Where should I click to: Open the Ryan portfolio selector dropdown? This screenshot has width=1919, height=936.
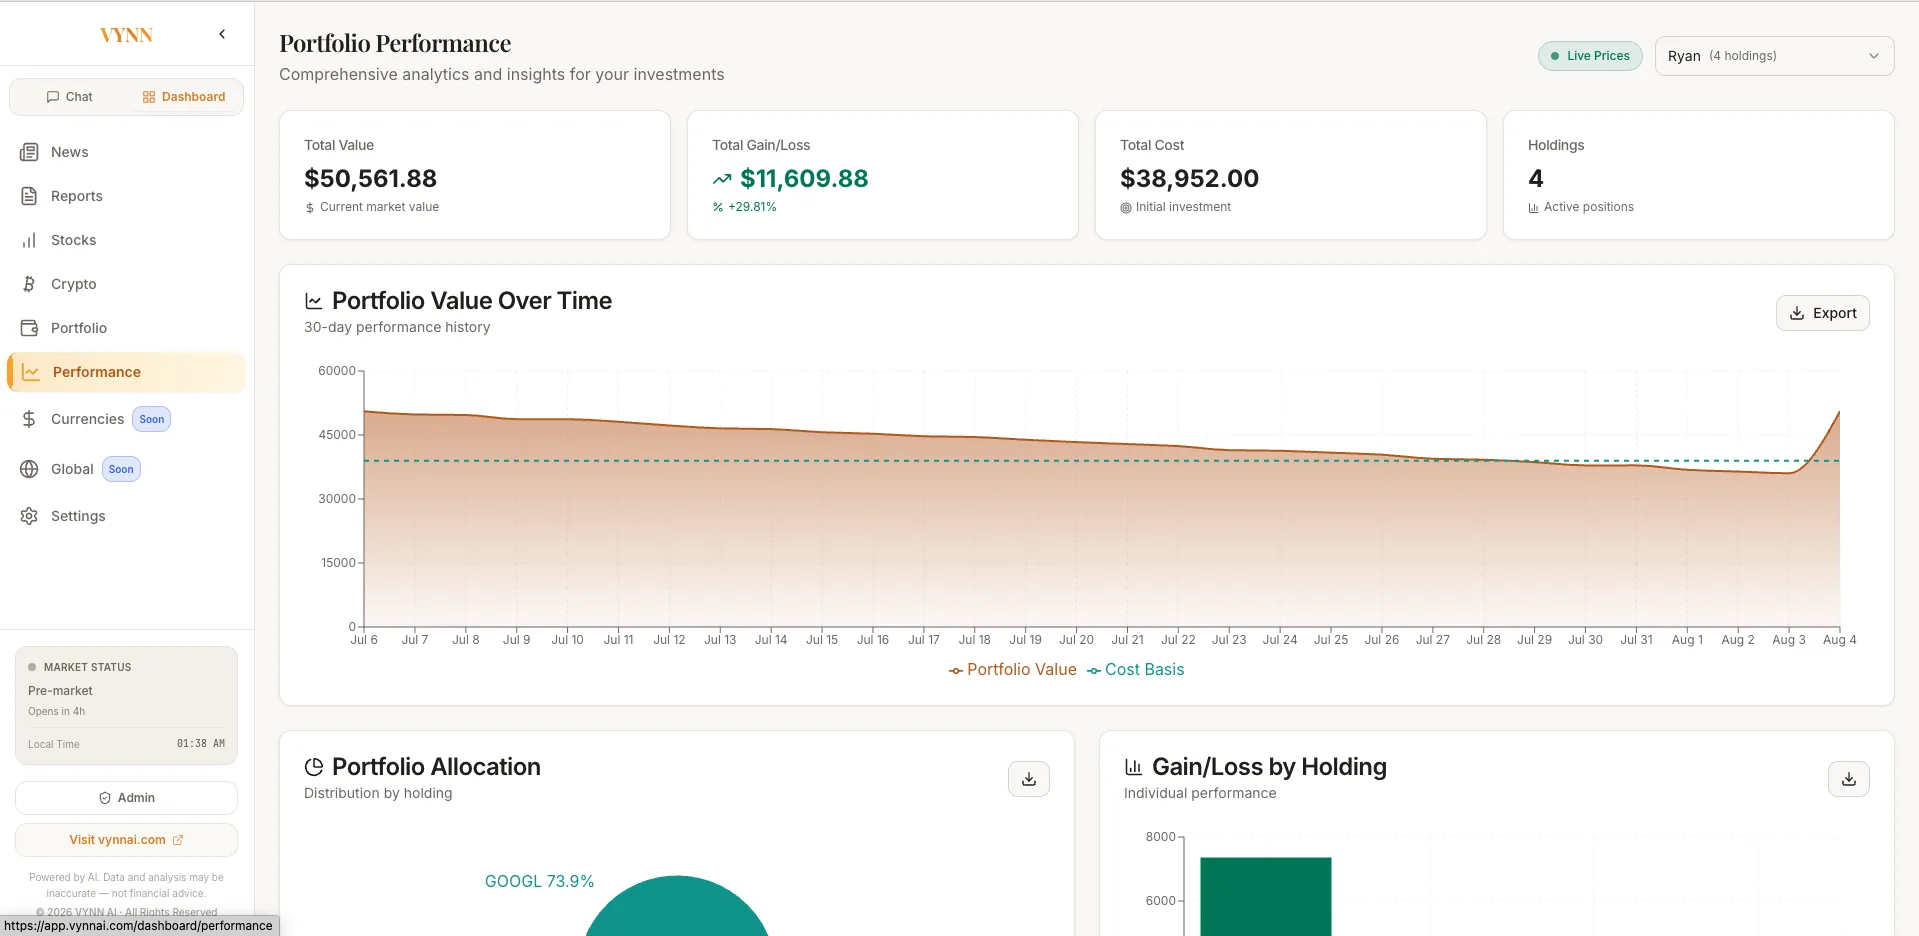1774,56
